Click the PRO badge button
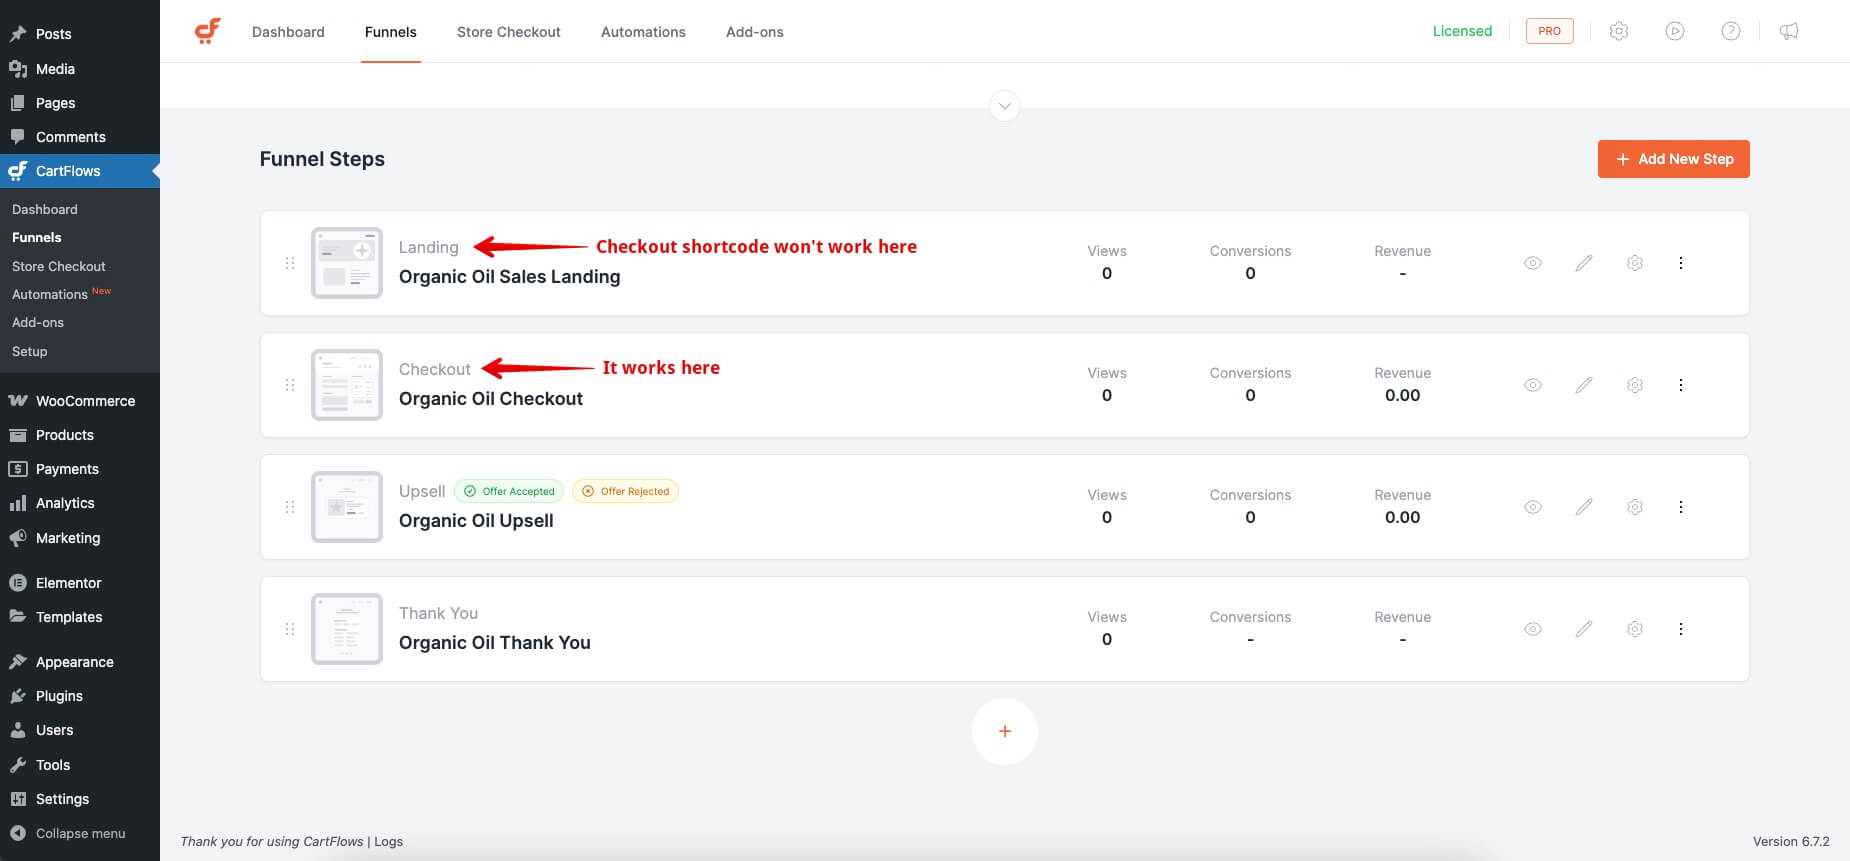 1550,31
